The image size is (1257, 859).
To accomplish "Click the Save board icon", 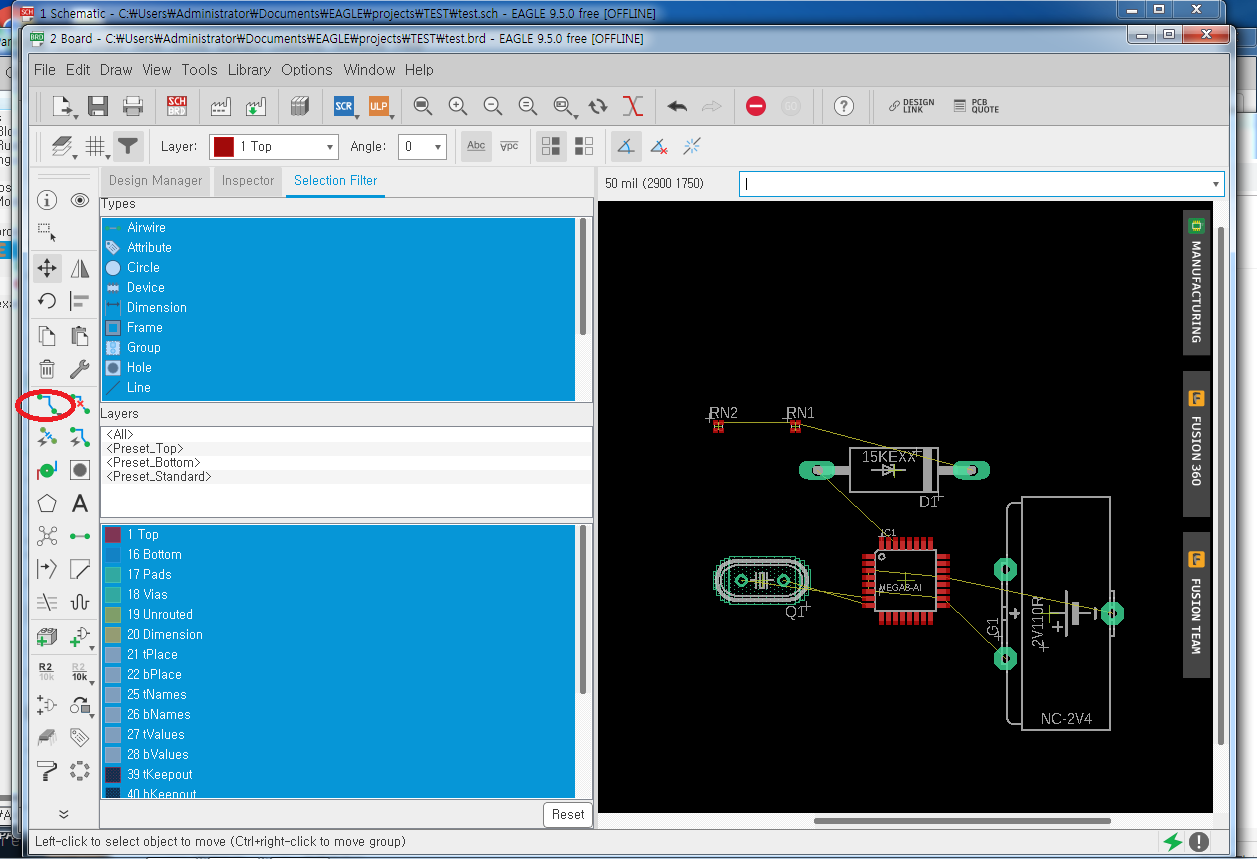I will [98, 106].
